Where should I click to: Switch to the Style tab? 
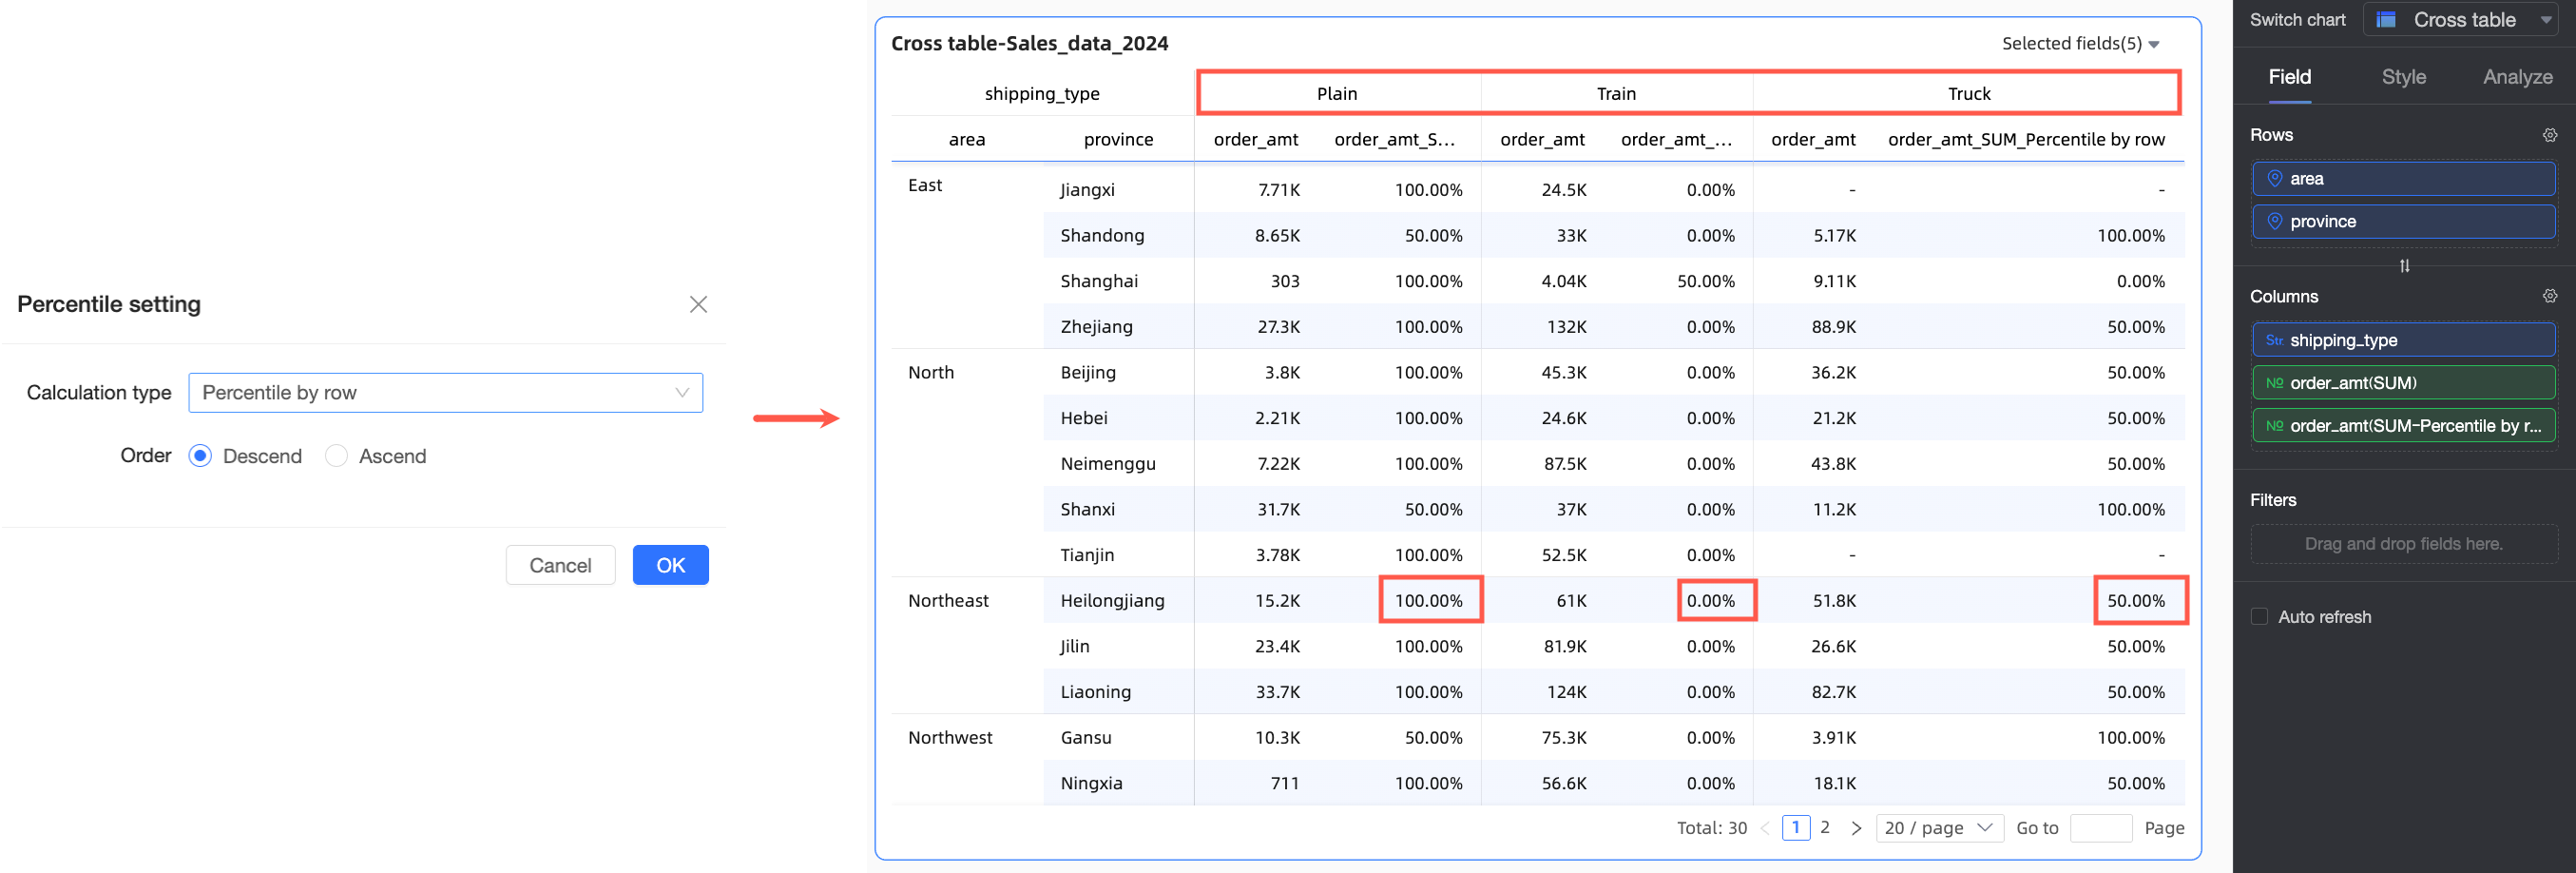[2403, 77]
